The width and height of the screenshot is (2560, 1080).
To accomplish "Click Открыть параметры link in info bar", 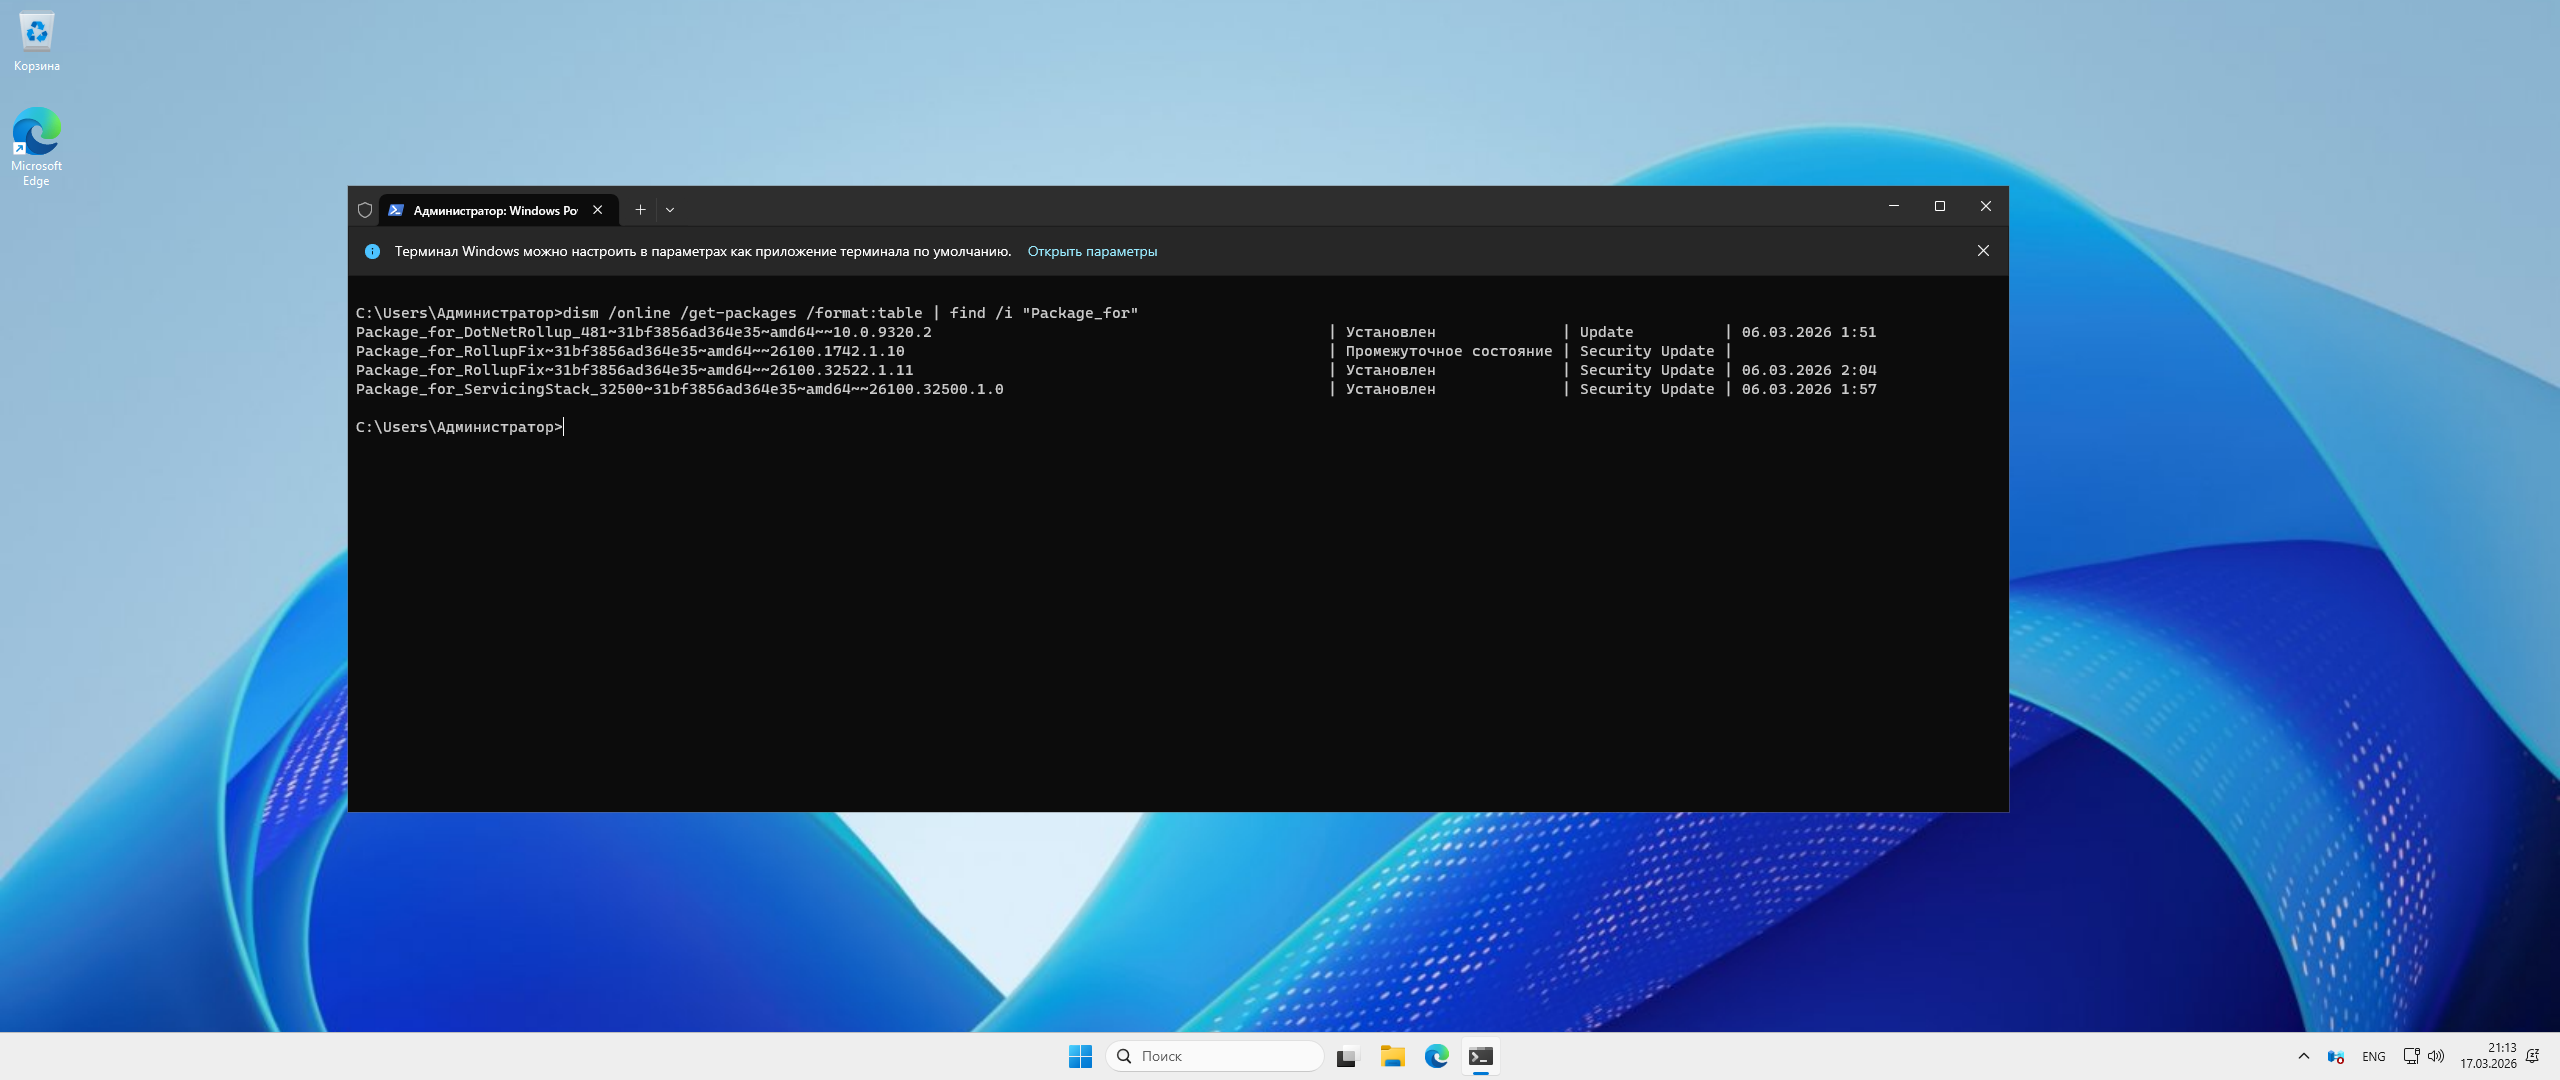I will (1092, 251).
